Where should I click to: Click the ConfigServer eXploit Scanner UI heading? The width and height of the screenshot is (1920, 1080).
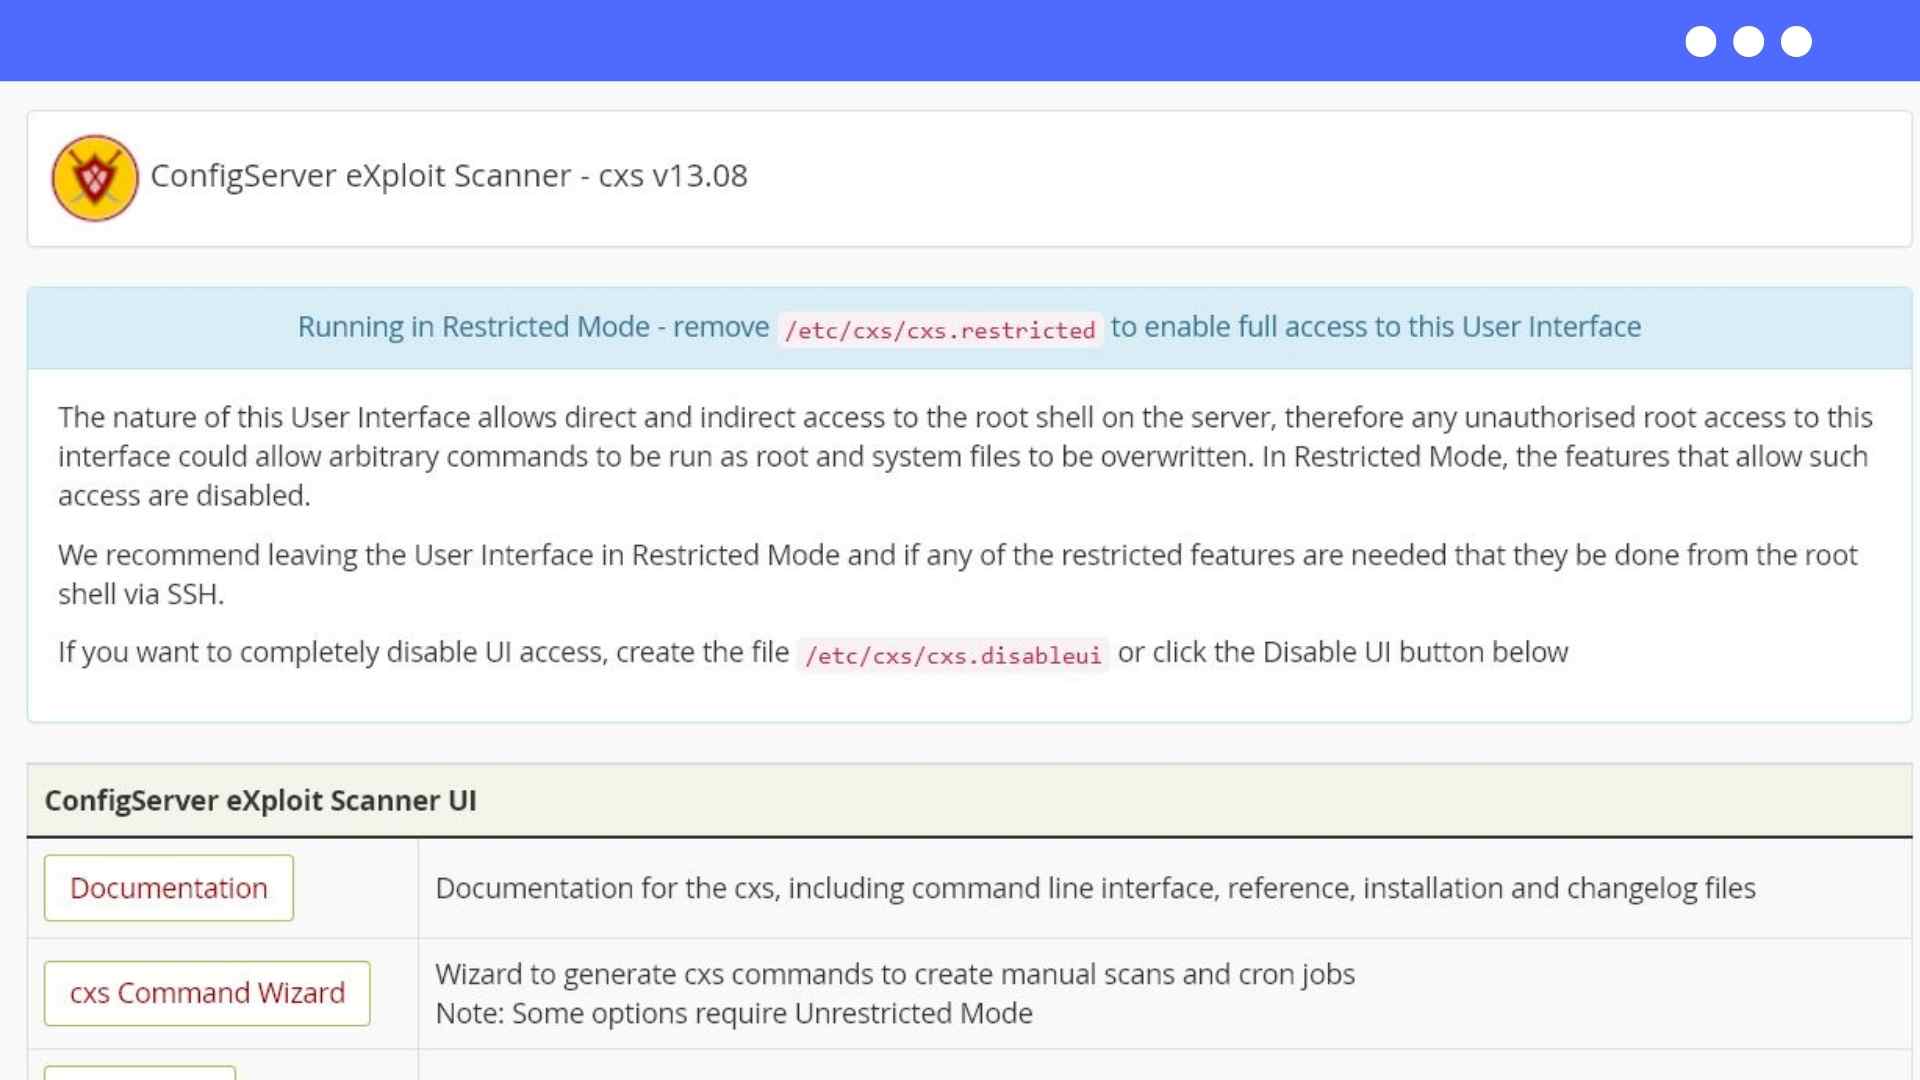[x=260, y=800]
